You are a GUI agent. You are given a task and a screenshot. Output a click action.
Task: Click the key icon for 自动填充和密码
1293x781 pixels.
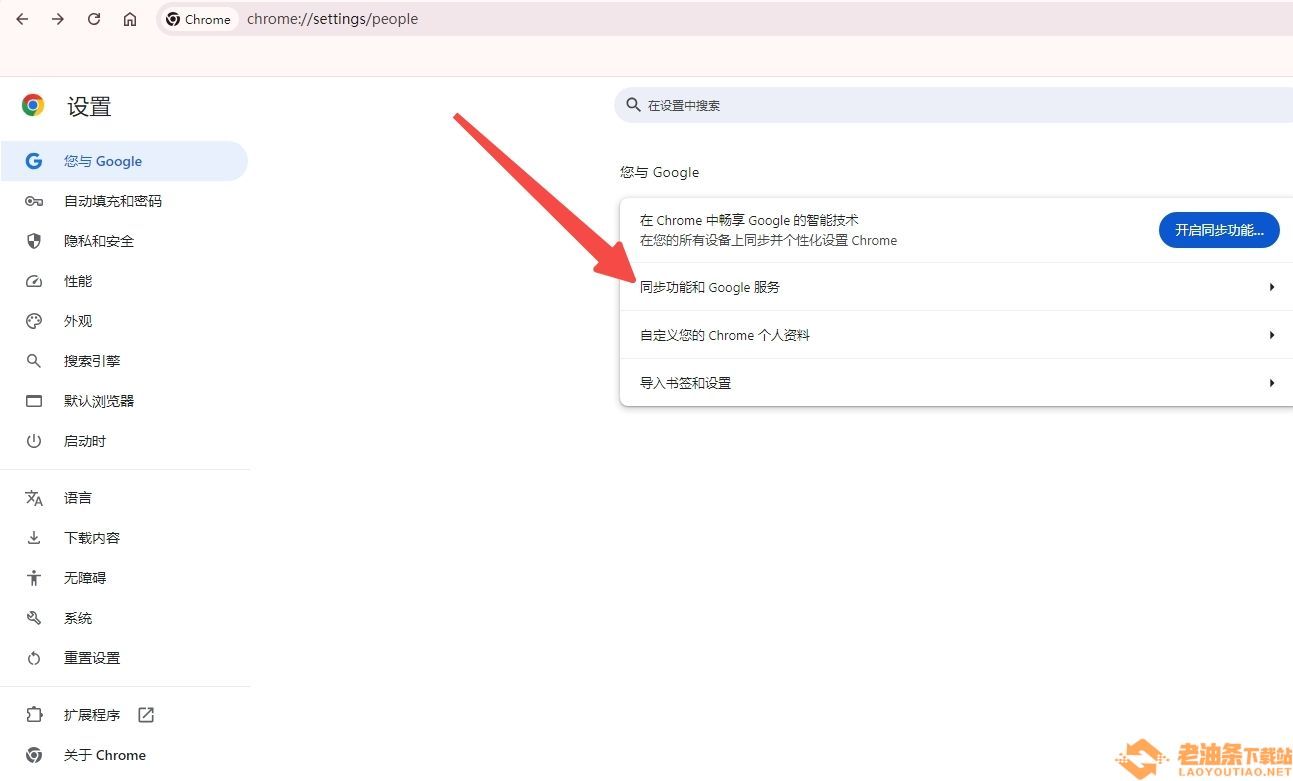click(34, 201)
